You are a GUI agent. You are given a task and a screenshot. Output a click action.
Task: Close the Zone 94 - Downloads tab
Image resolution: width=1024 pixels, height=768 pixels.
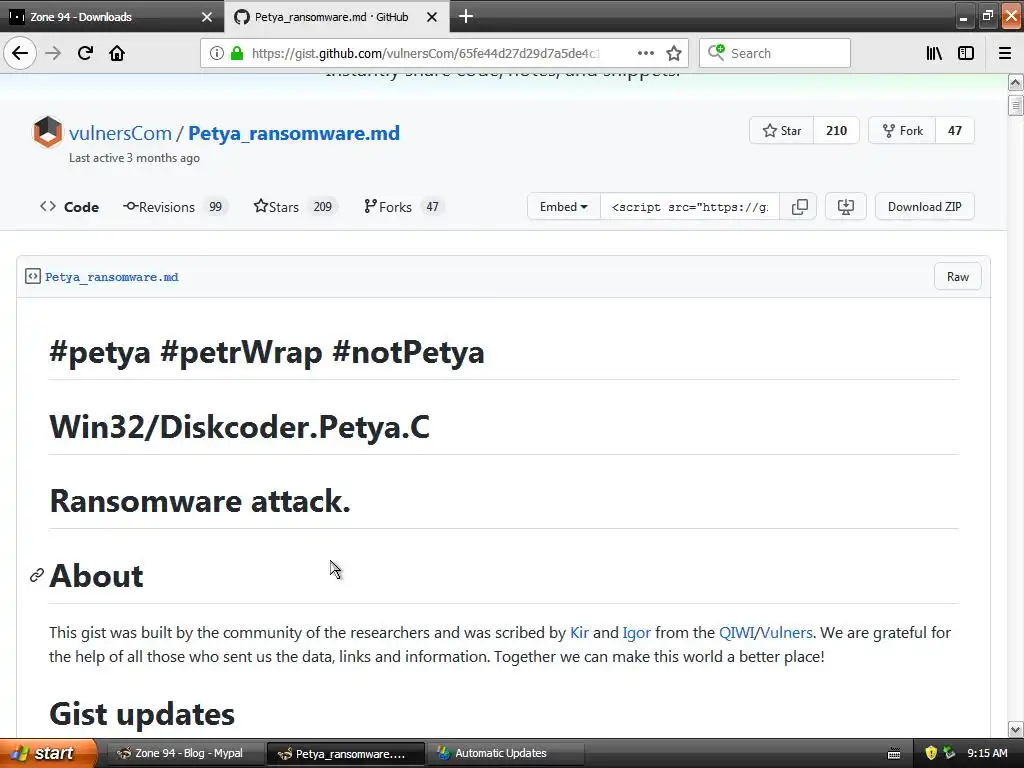coord(207,17)
